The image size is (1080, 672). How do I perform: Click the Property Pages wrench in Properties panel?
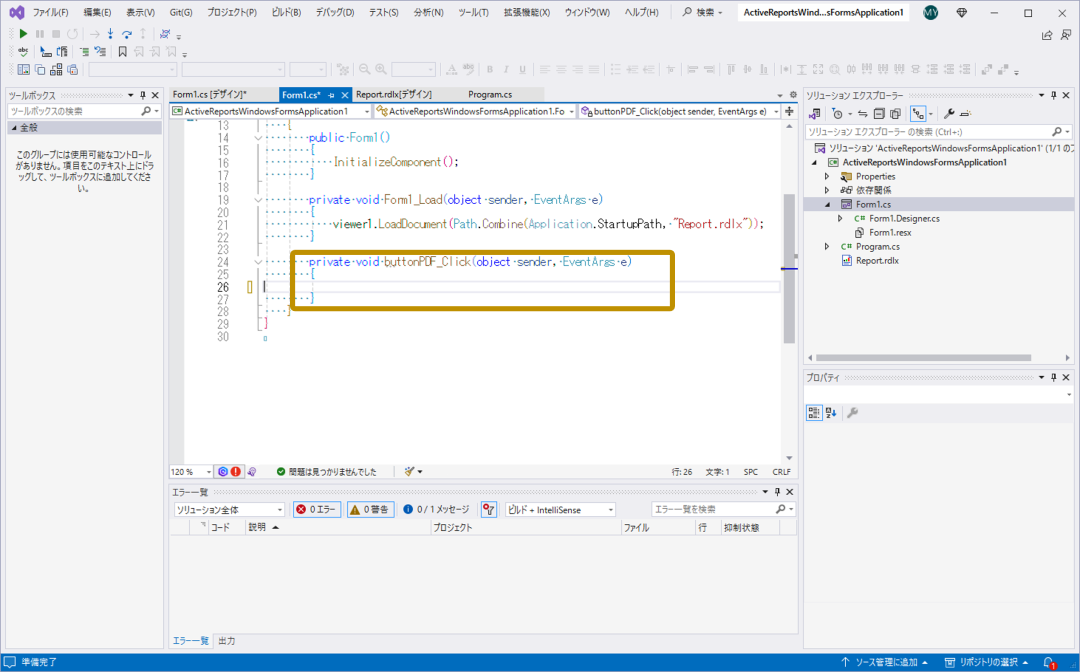coord(852,412)
